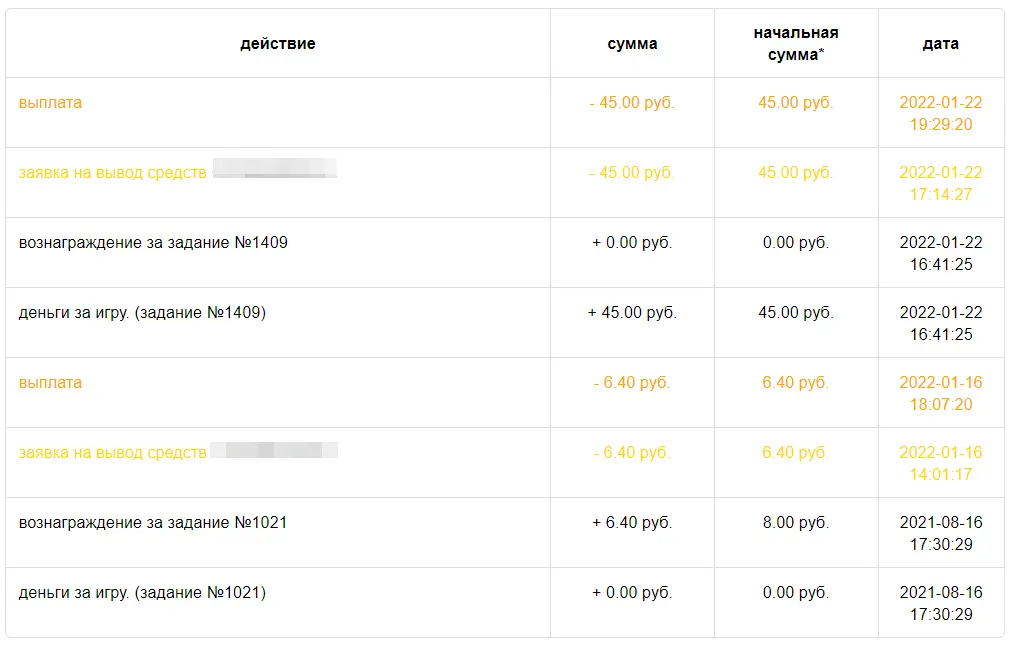This screenshot has width=1029, height=664.
Task: Click the initial '45.00 руб.' in the игру №1409 row
Action: coord(796,313)
